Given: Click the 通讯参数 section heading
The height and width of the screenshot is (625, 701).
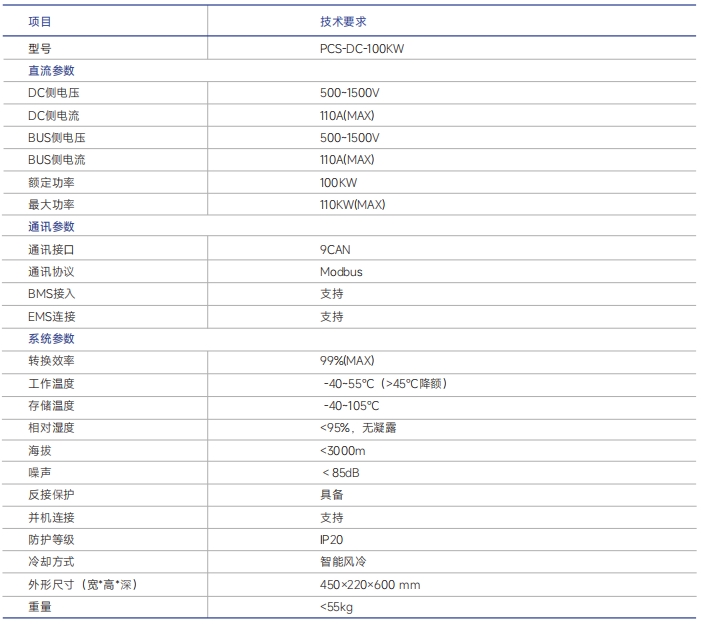Looking at the screenshot, I should point(51,227).
